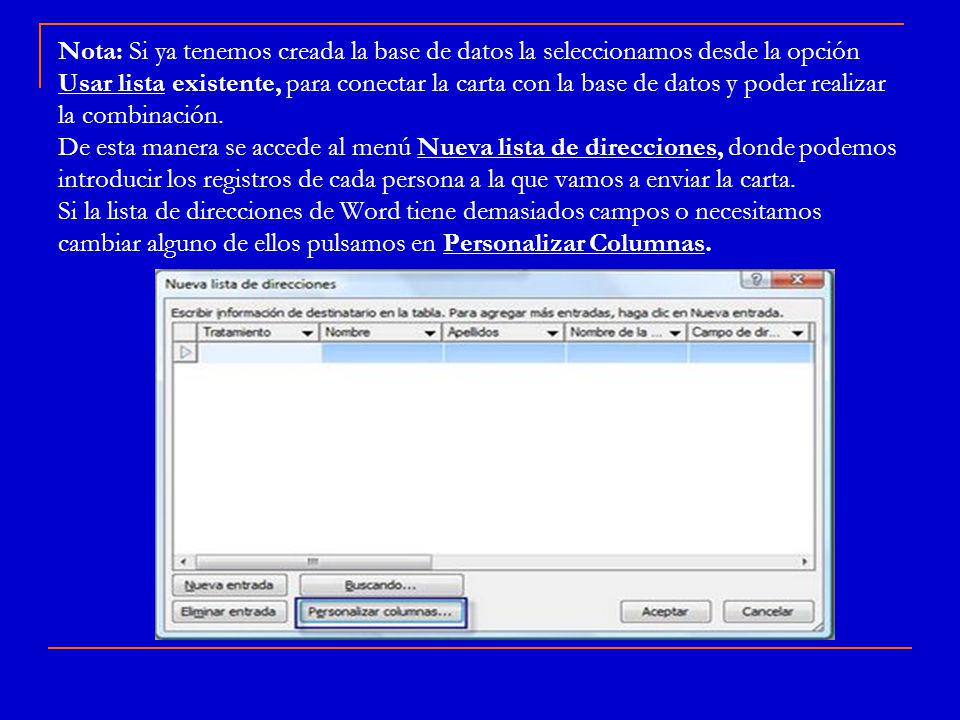The height and width of the screenshot is (720, 960).
Task: Click the empty Apellidos cell in first row
Action: [x=504, y=353]
